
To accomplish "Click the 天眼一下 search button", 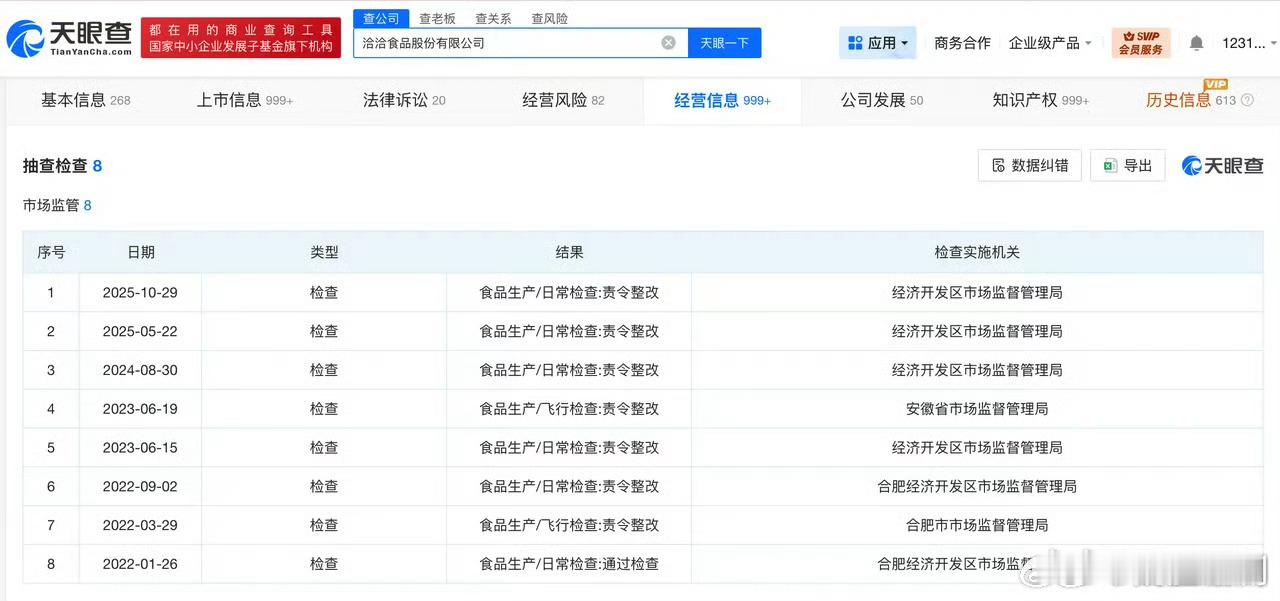I will coord(724,42).
